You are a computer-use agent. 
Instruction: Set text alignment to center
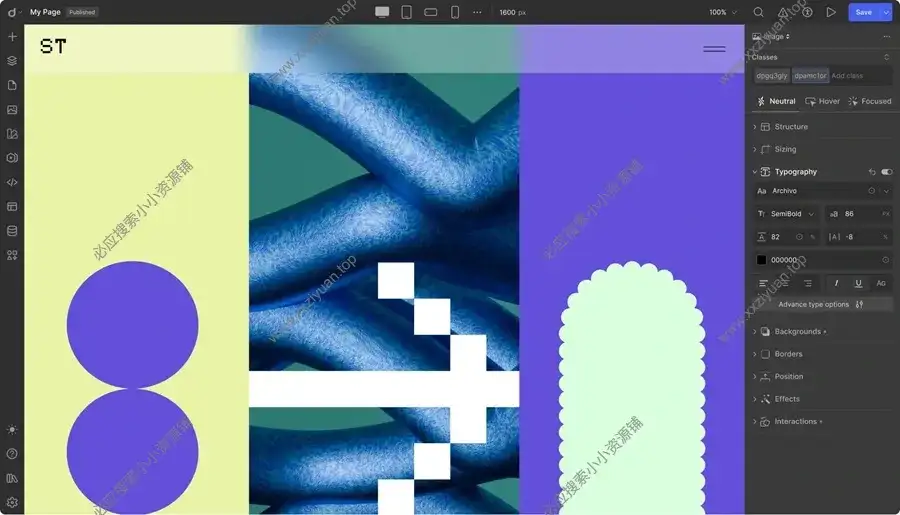coord(785,283)
